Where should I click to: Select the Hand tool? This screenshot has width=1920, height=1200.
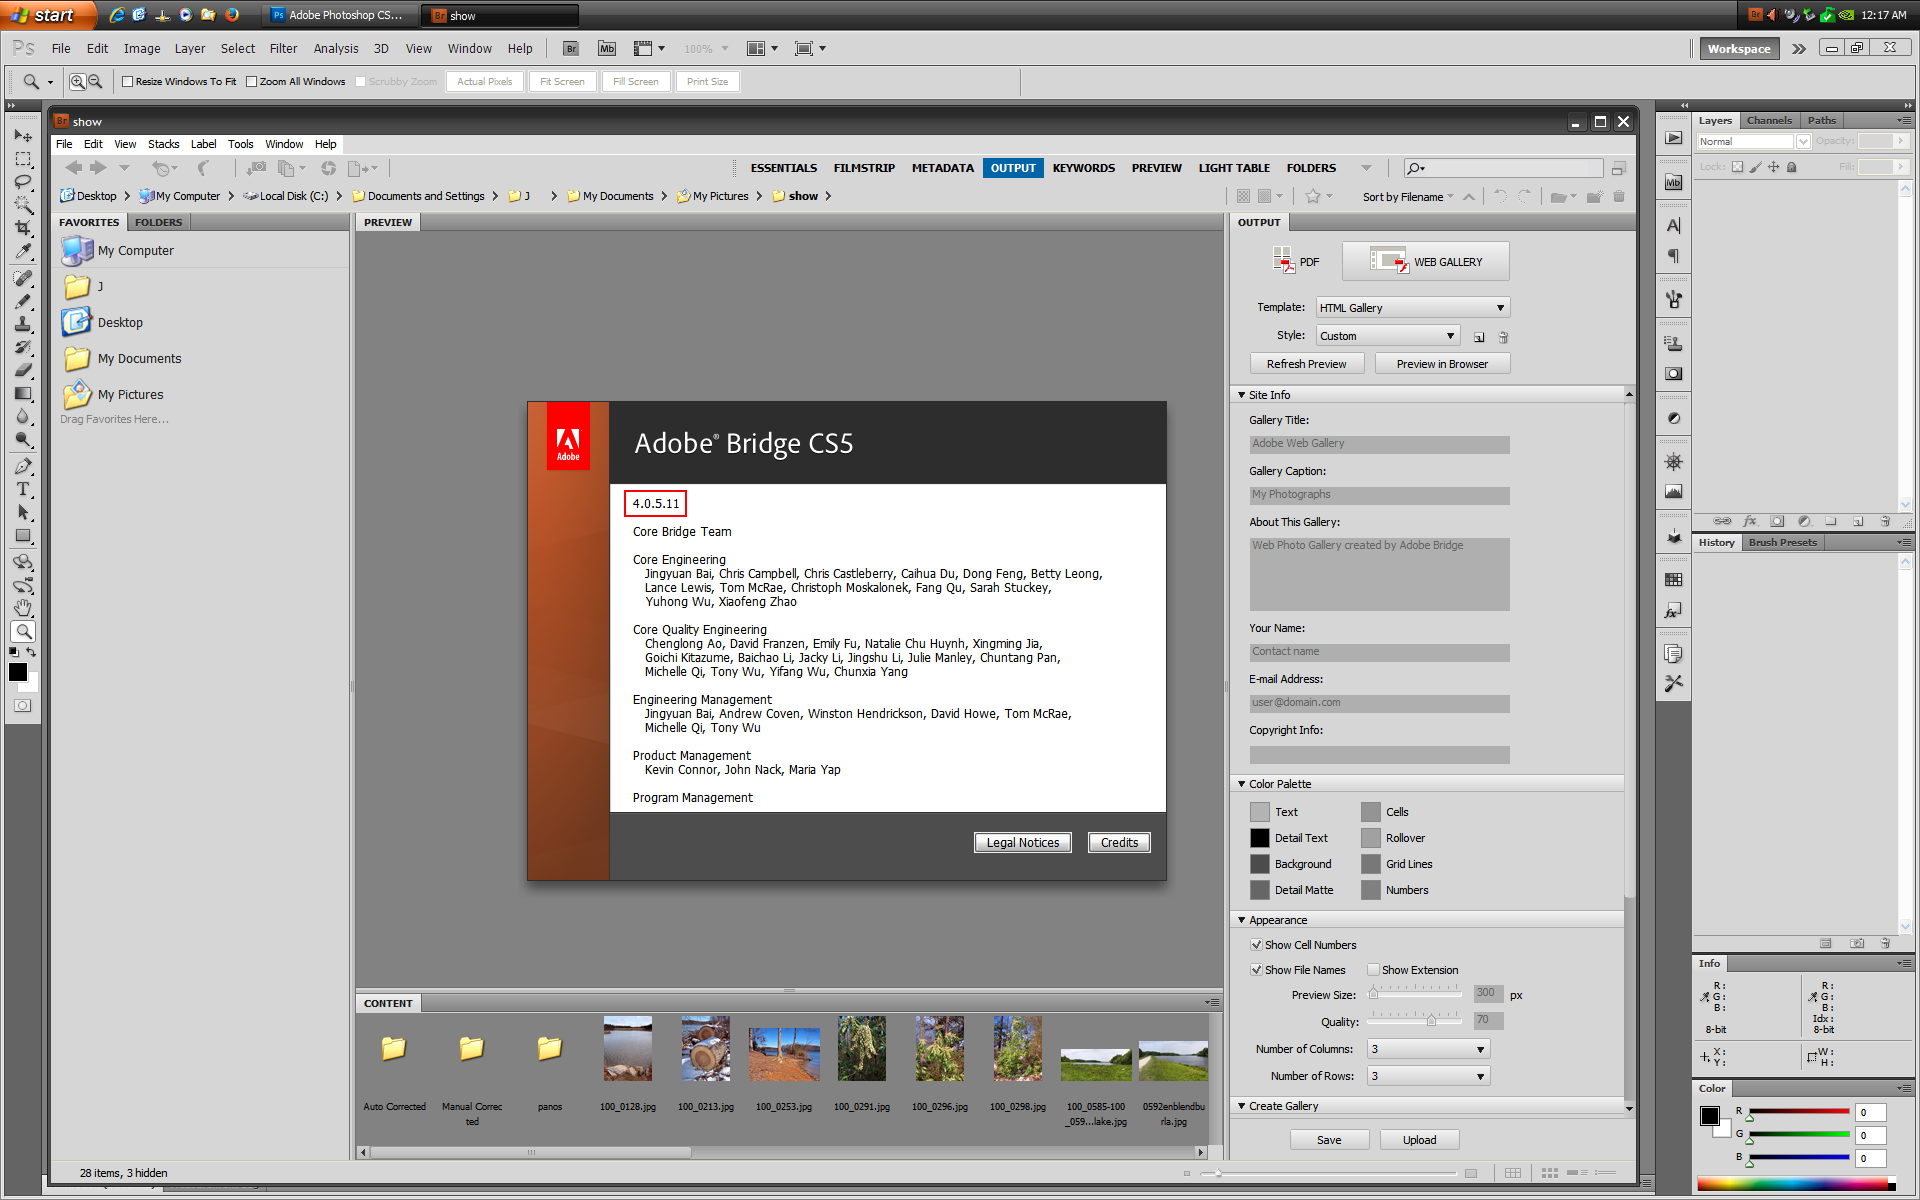[22, 608]
